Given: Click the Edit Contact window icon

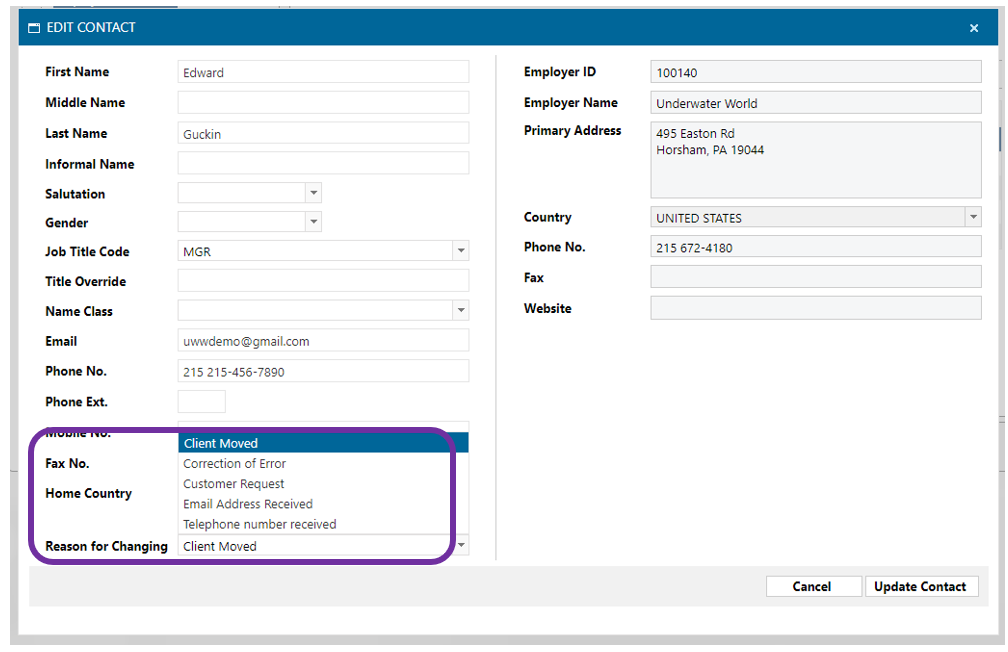Looking at the screenshot, I should 34,28.
